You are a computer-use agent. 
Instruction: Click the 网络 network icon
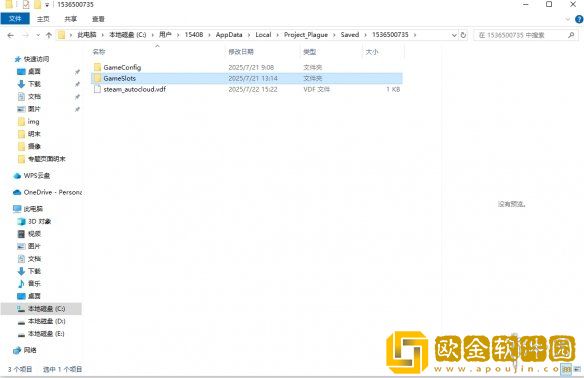(x=17, y=350)
